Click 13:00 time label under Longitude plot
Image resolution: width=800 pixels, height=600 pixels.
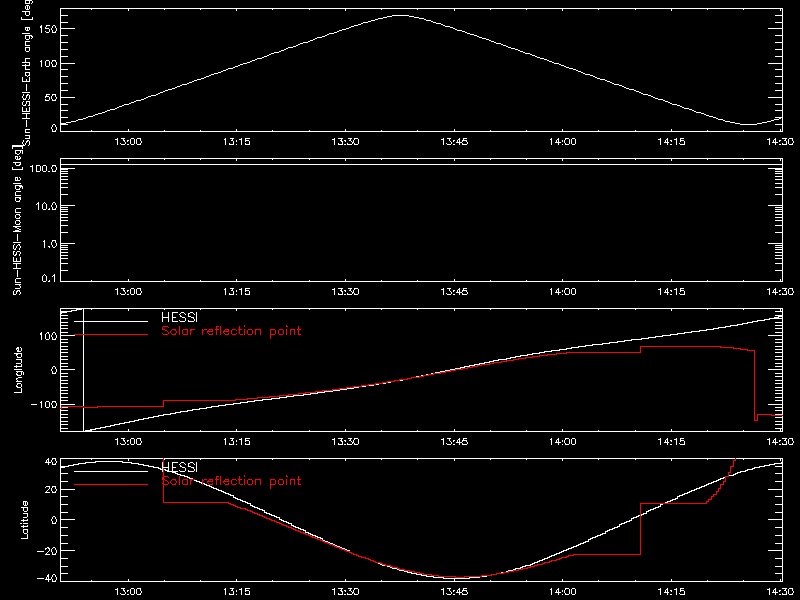point(128,442)
